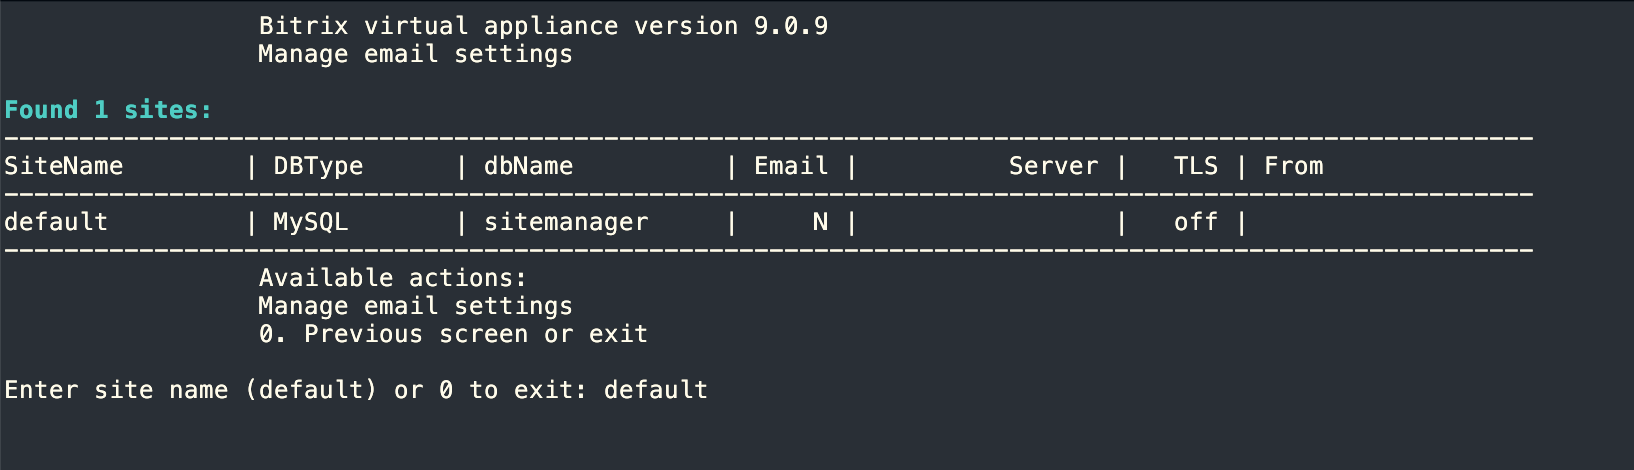Click the SiteName column header
The height and width of the screenshot is (470, 1634).
pos(64,166)
